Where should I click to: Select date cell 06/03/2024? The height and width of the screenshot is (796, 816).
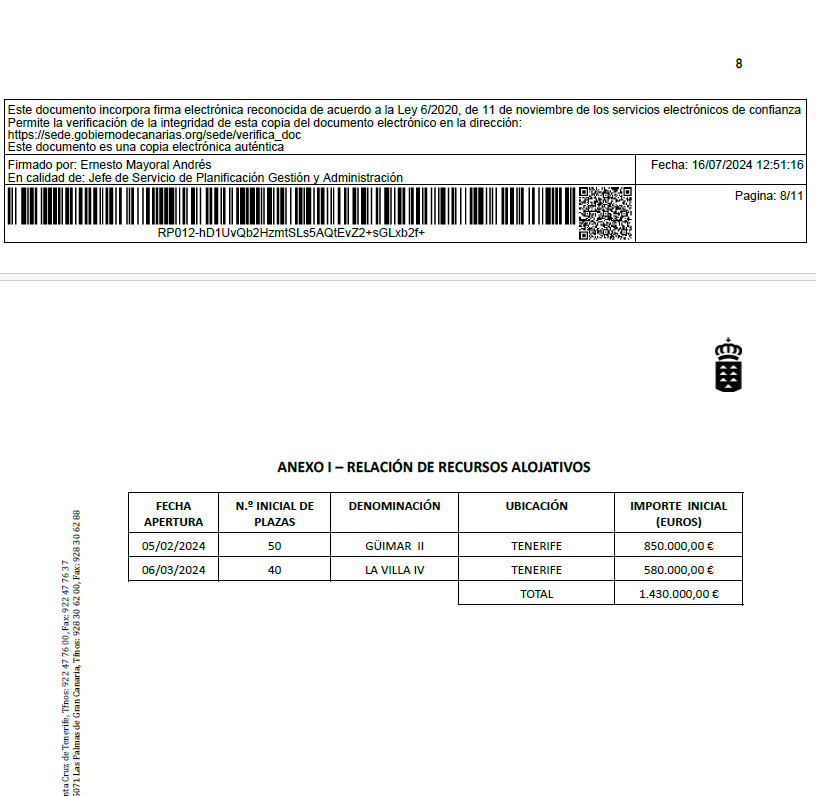pyautogui.click(x=173, y=570)
